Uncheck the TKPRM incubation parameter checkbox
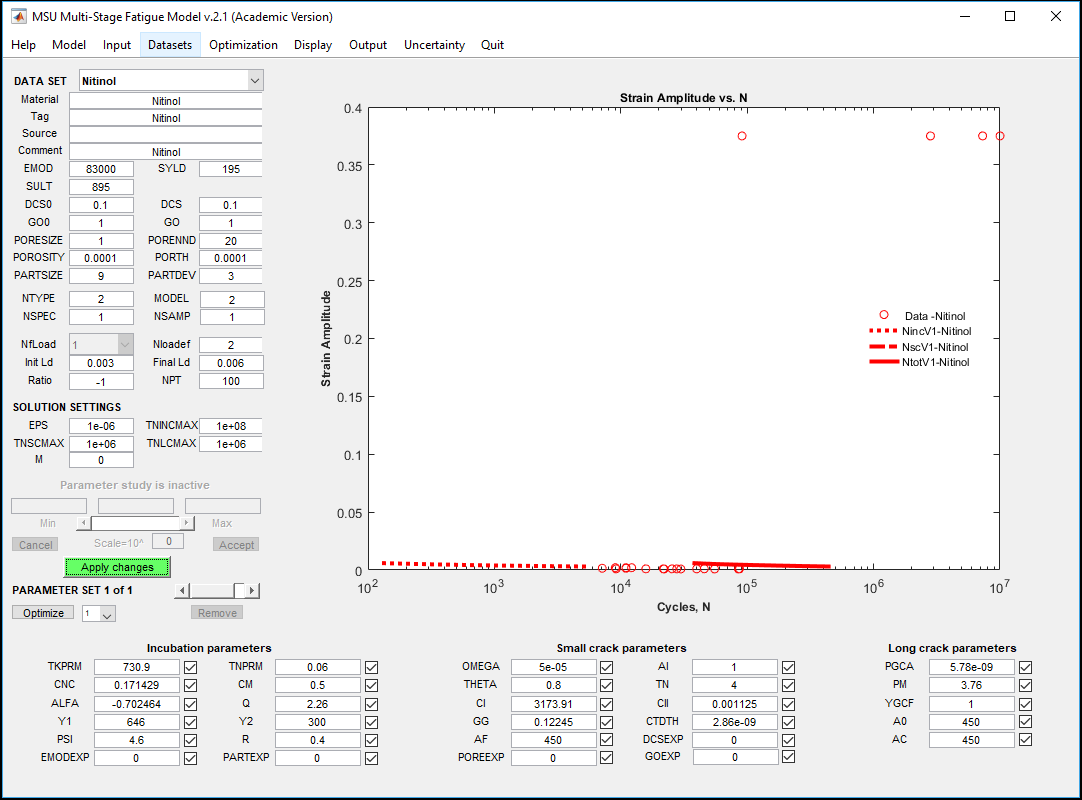The image size is (1082, 800). 191,667
